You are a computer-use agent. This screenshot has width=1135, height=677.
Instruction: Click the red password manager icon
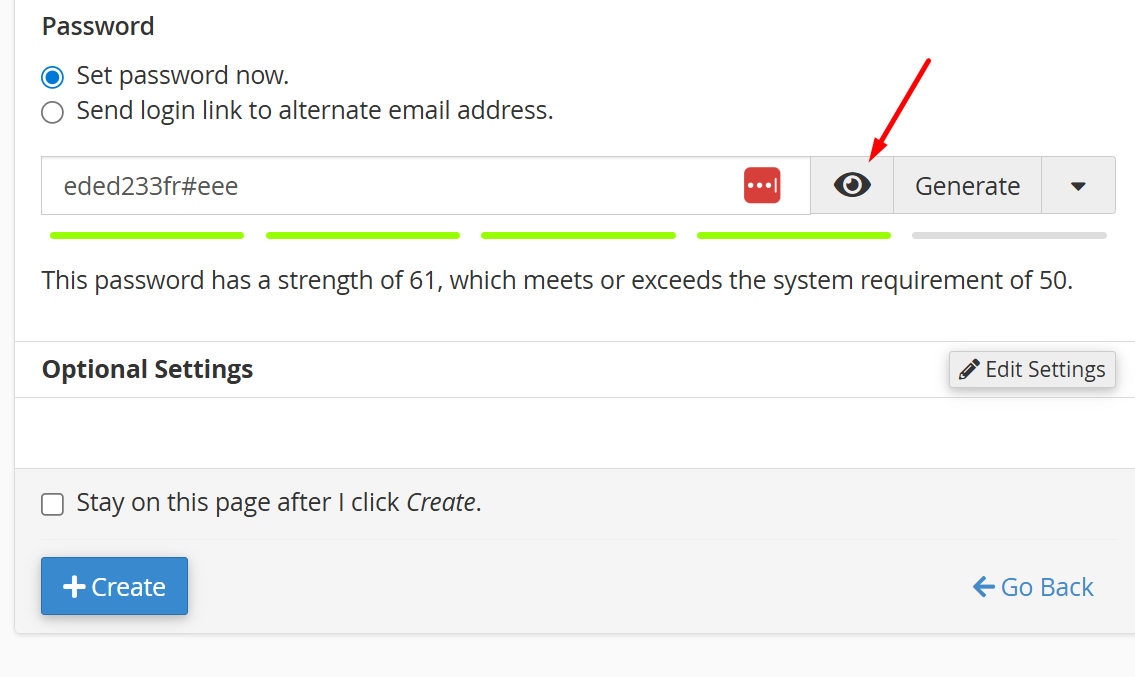click(762, 185)
